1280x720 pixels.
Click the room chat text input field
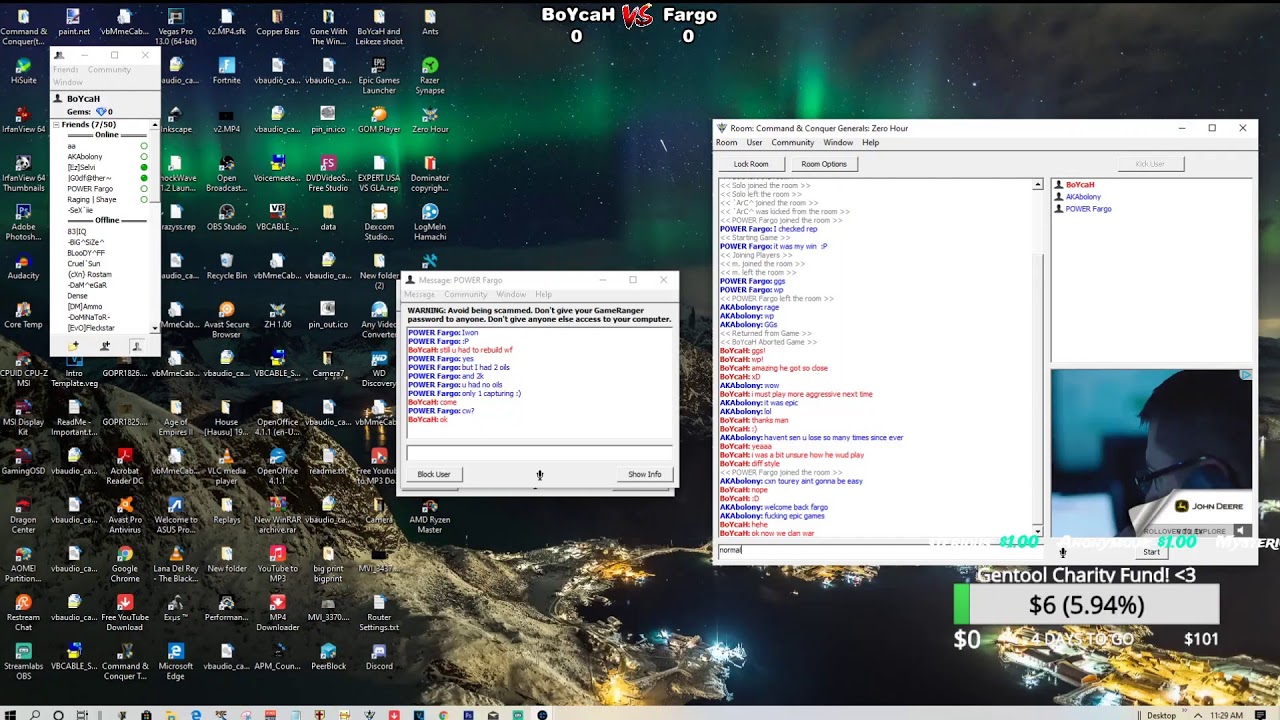tap(880, 551)
